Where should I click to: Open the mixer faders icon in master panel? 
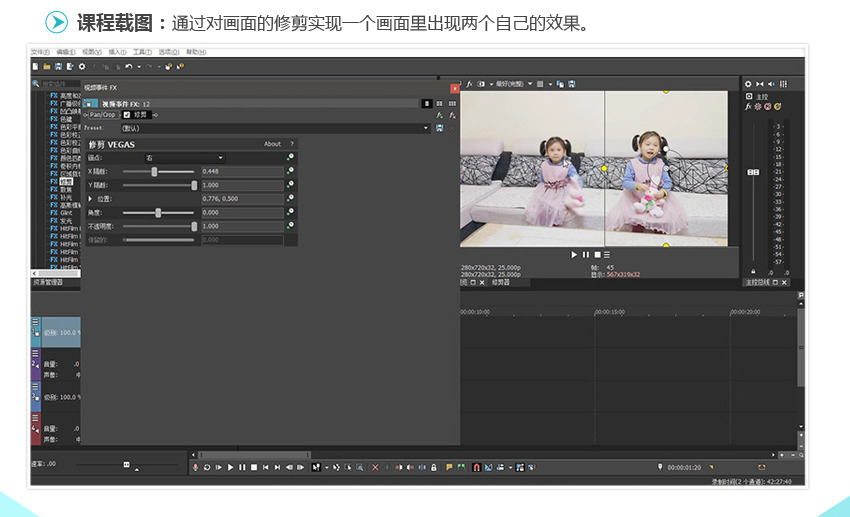click(783, 84)
